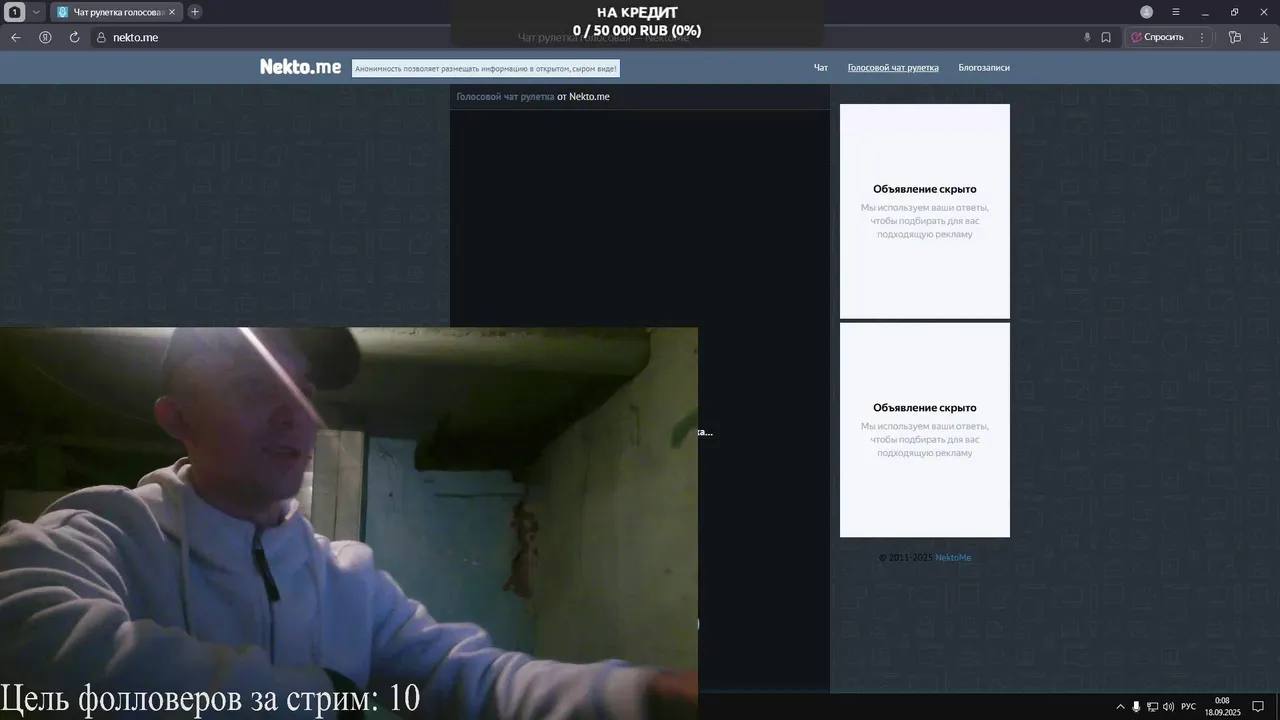The height and width of the screenshot is (720, 1280).
Task: Open the Yandex home button
Action: click(45, 37)
